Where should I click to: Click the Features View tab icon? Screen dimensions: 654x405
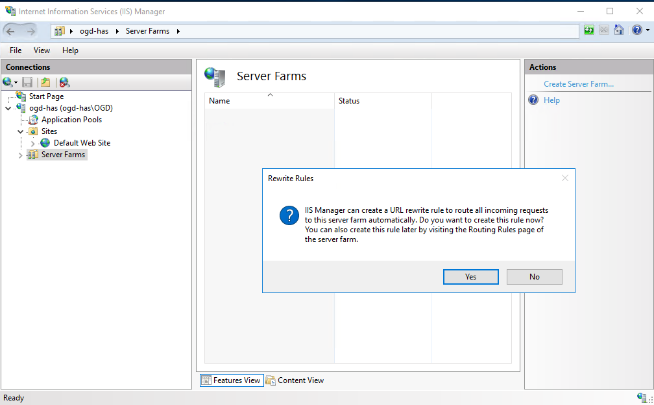pyautogui.click(x=206, y=380)
